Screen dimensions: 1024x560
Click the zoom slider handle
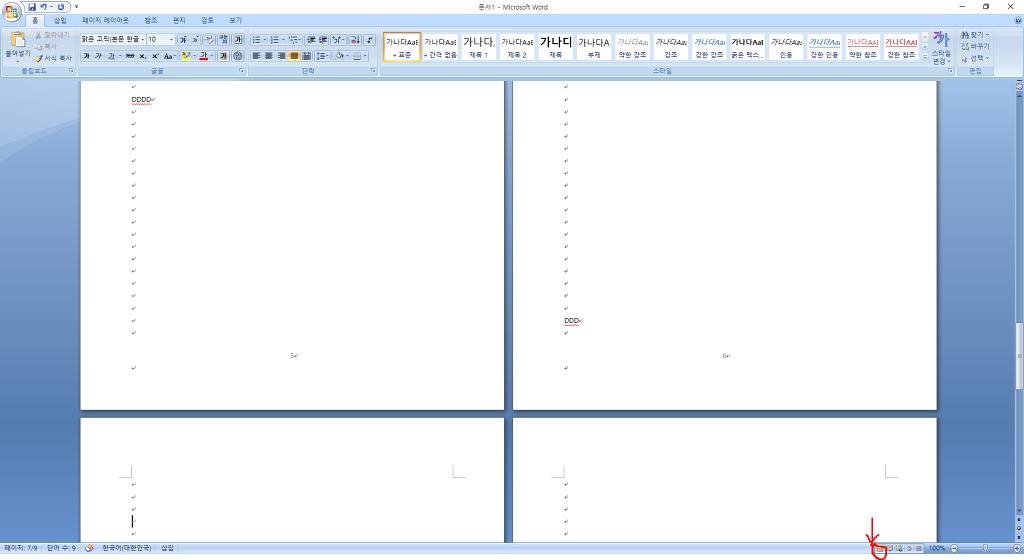pos(985,548)
